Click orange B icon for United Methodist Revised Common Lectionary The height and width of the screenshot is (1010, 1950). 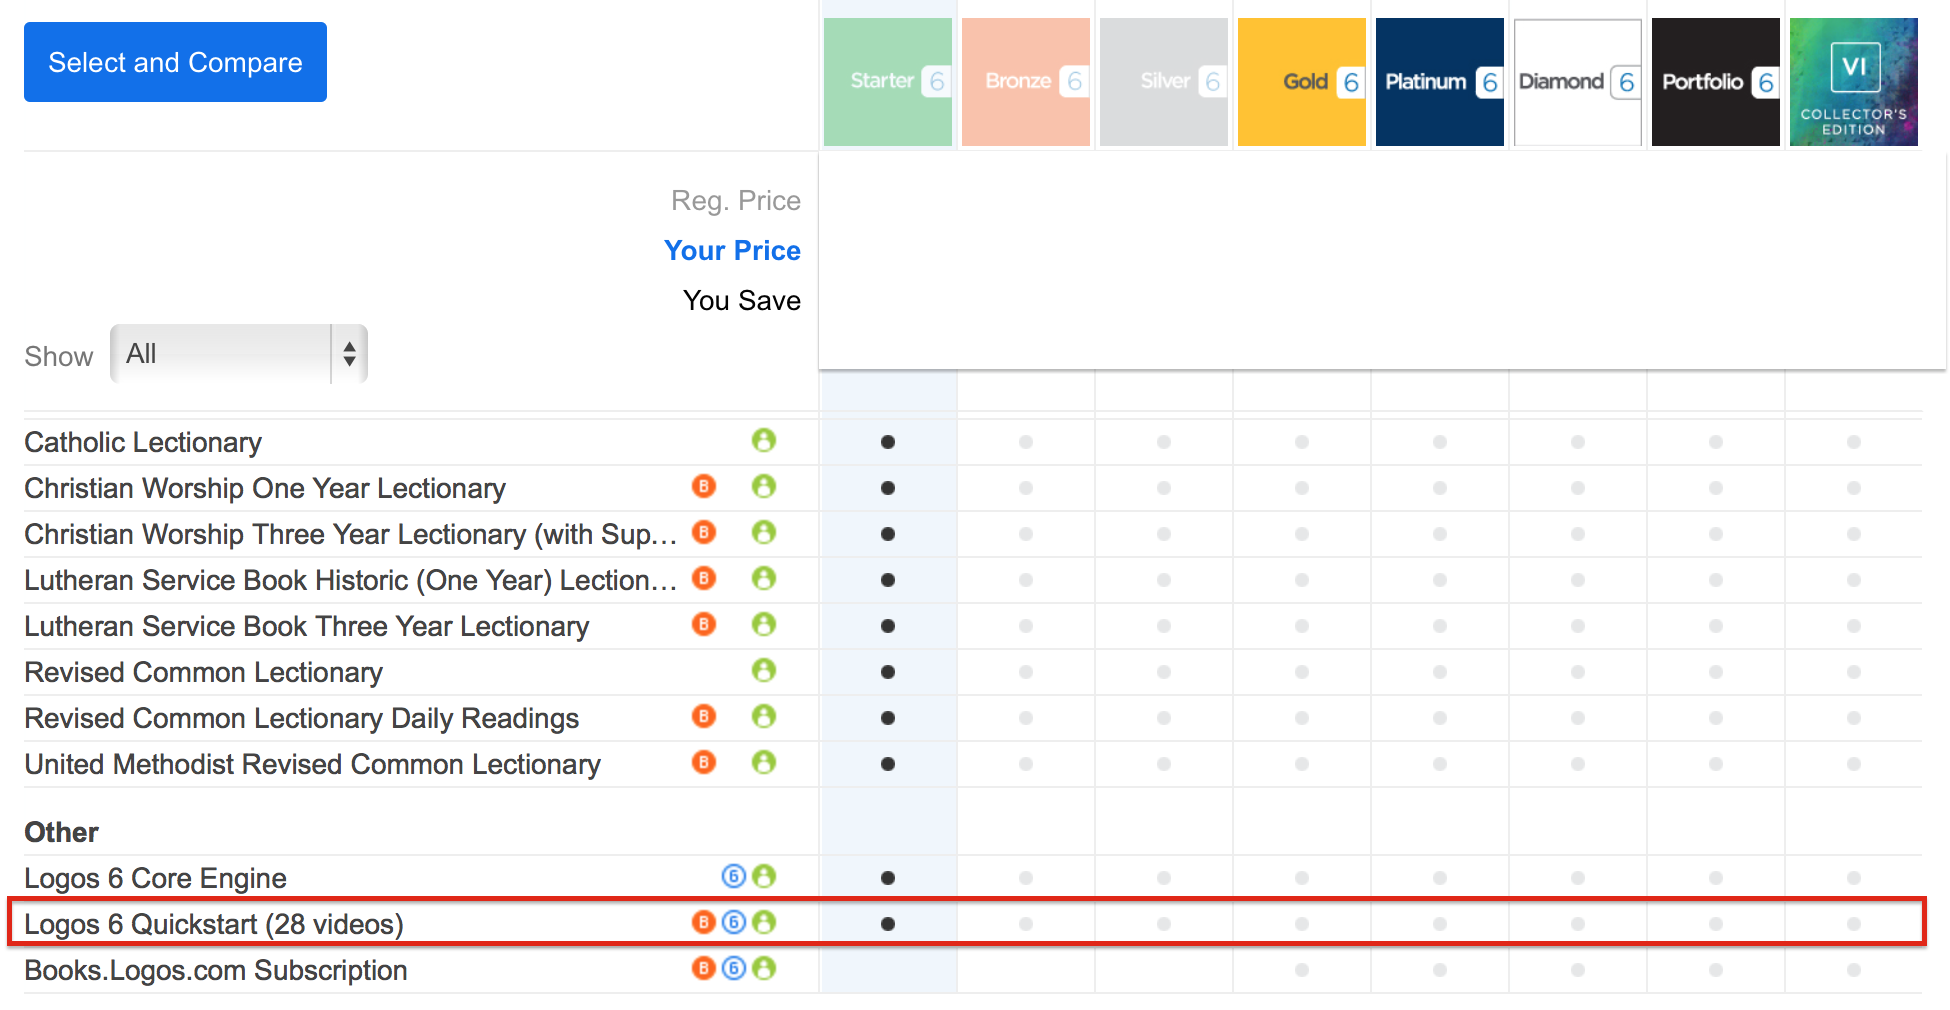click(704, 762)
